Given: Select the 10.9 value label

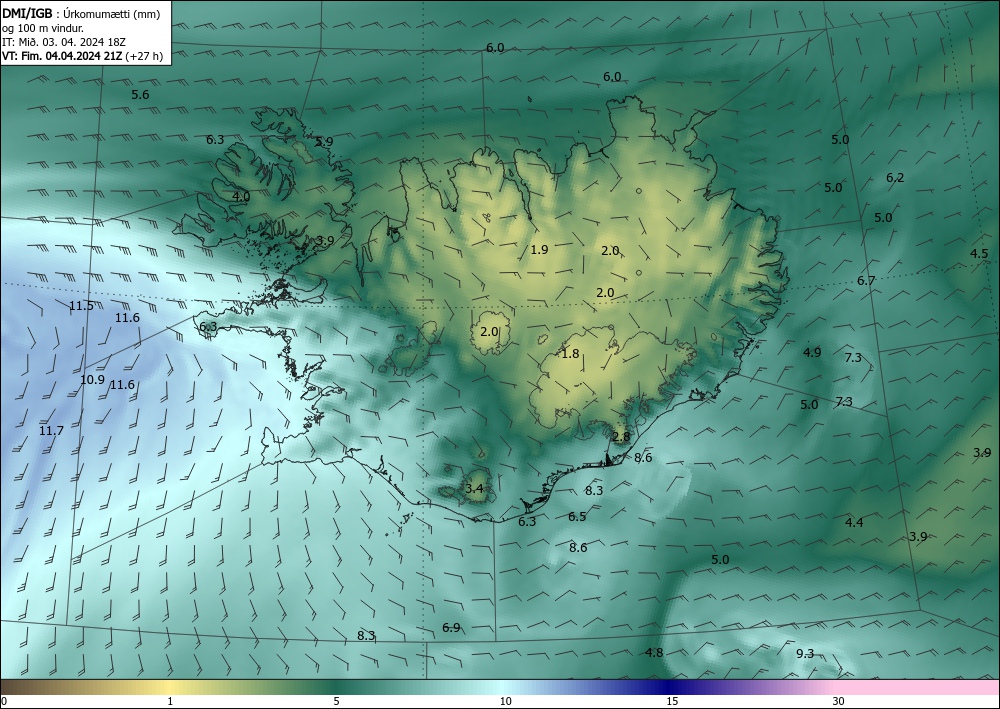Looking at the screenshot, I should click(92, 379).
